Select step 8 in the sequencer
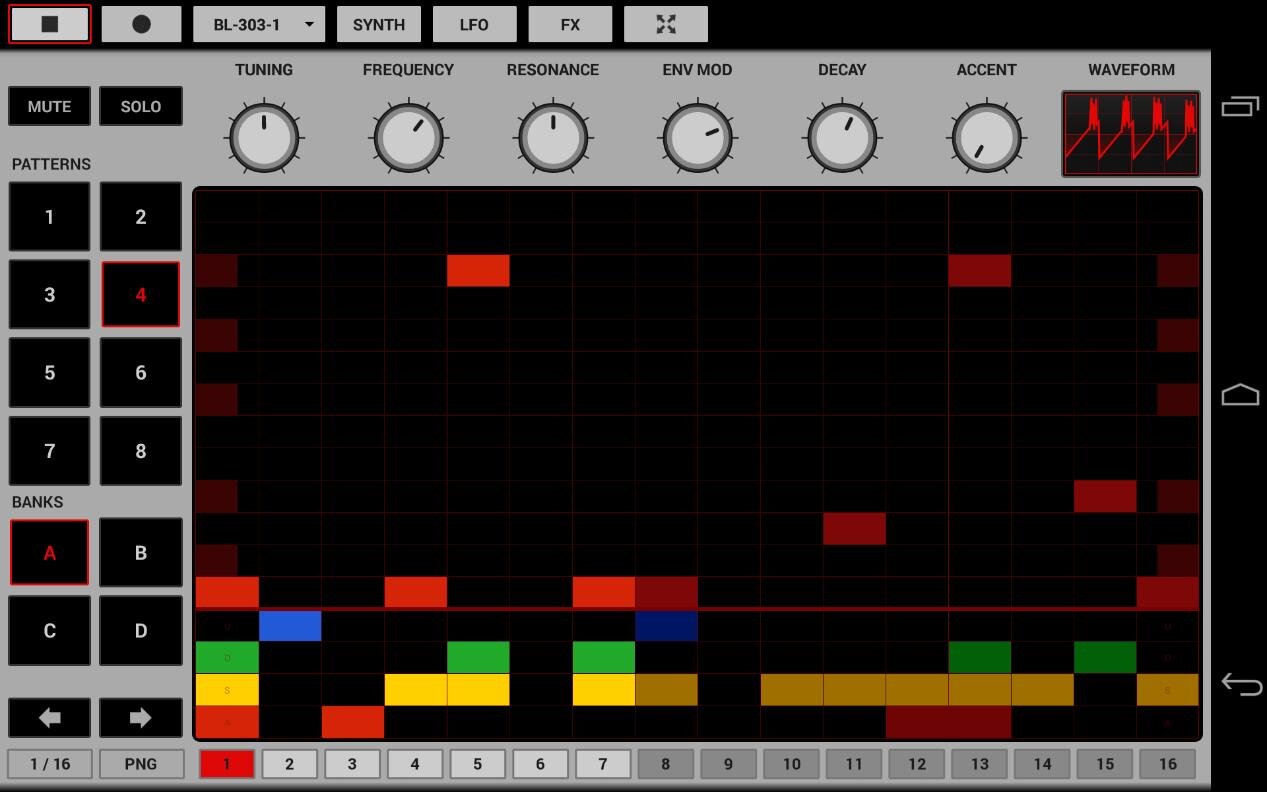 [665, 764]
